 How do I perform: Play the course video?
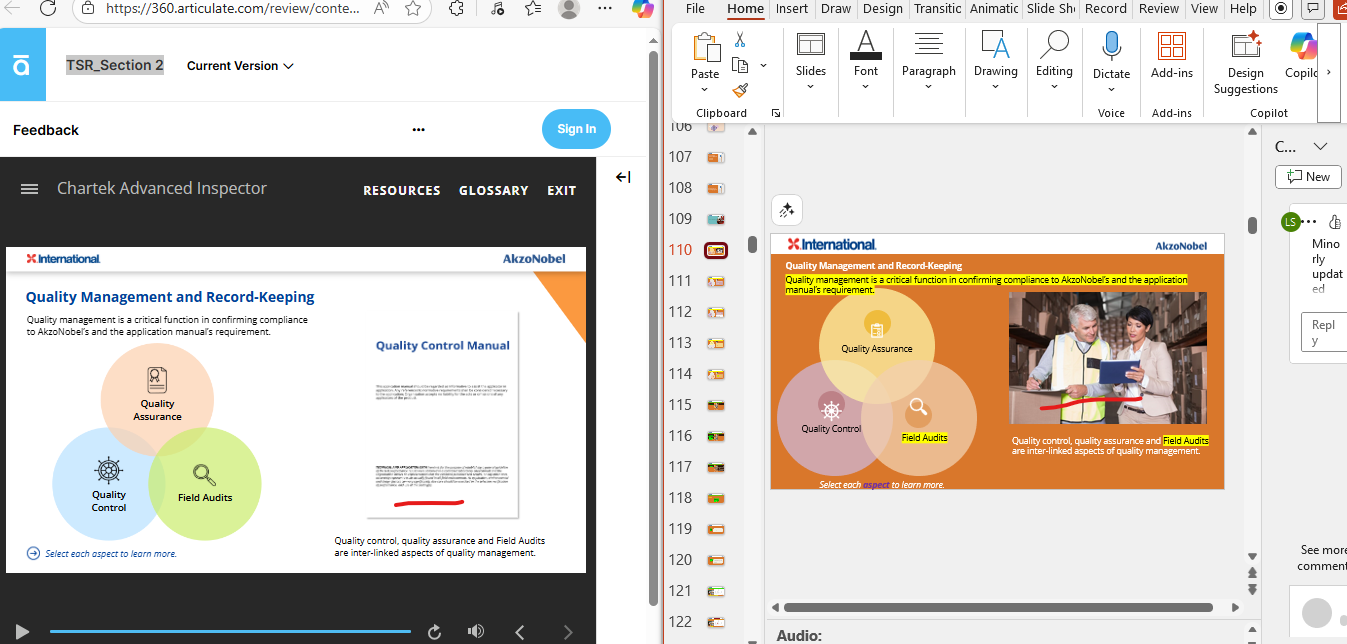(22, 631)
